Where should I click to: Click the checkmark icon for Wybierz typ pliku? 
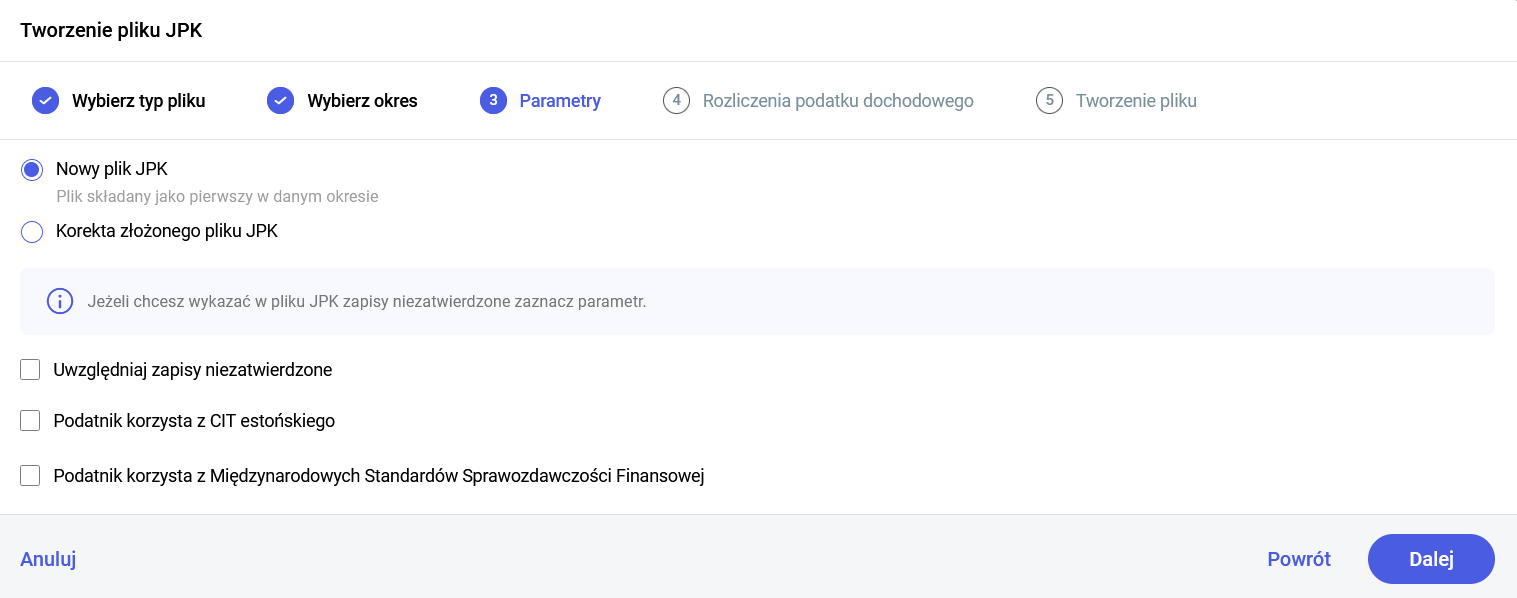[45, 101]
